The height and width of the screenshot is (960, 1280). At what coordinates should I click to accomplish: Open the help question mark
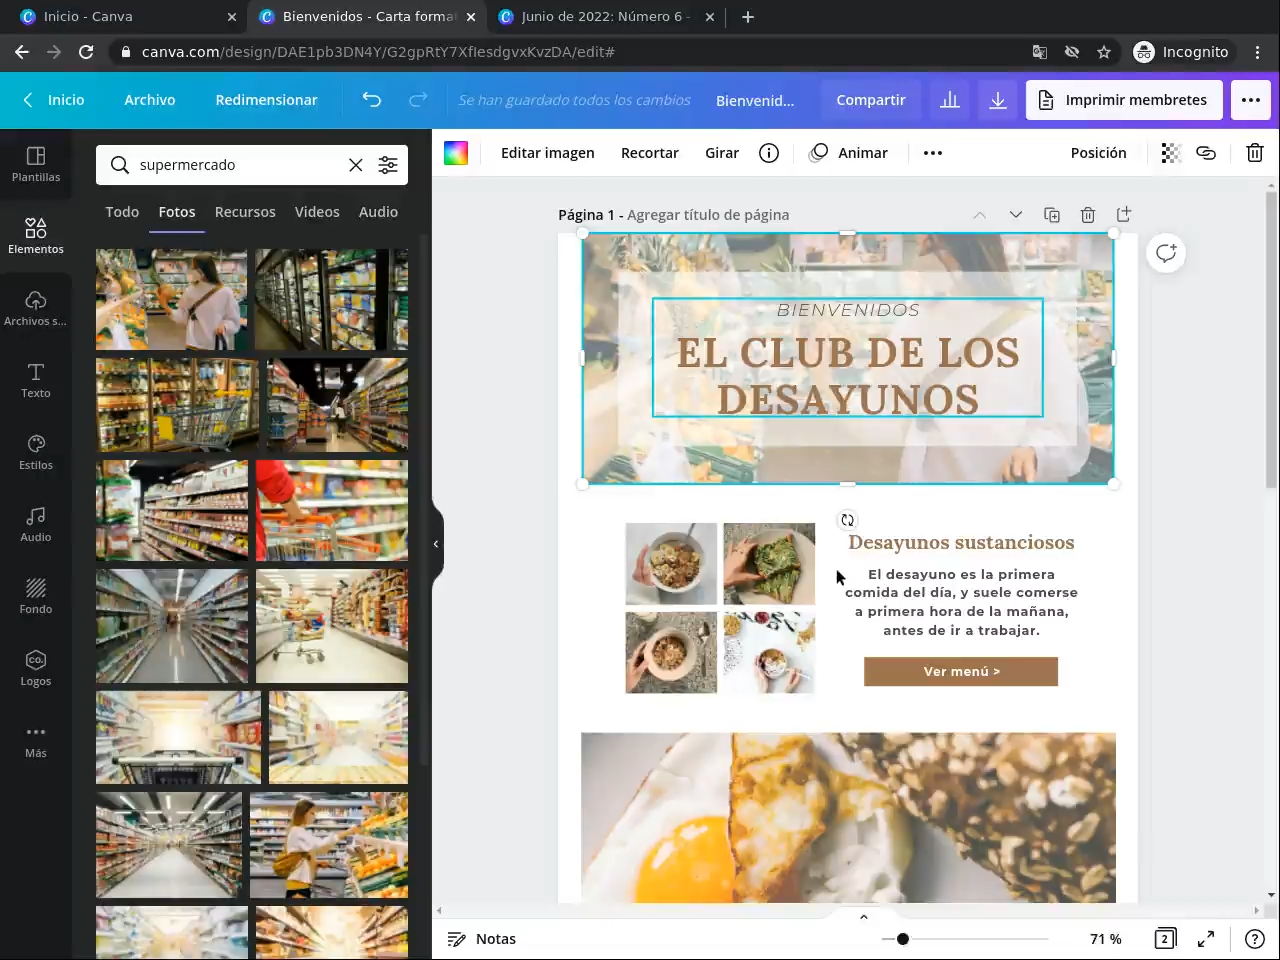[1255, 939]
